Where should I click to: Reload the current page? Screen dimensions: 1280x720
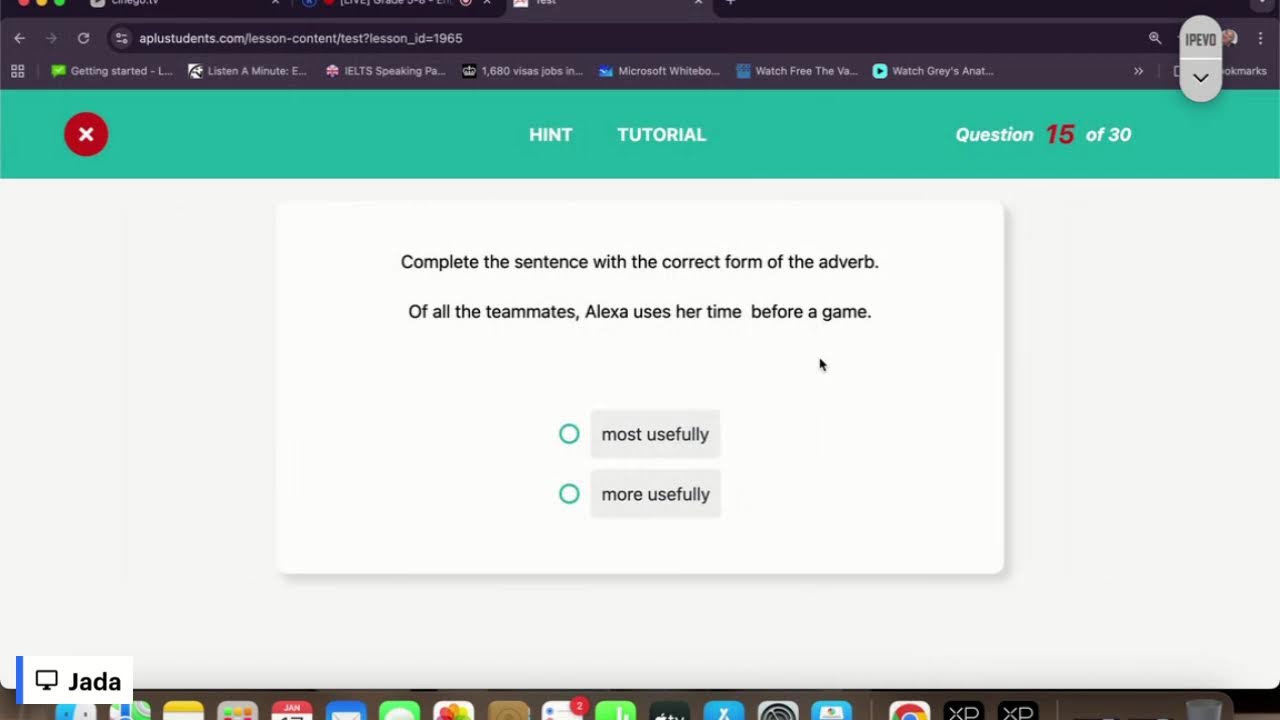pos(84,38)
